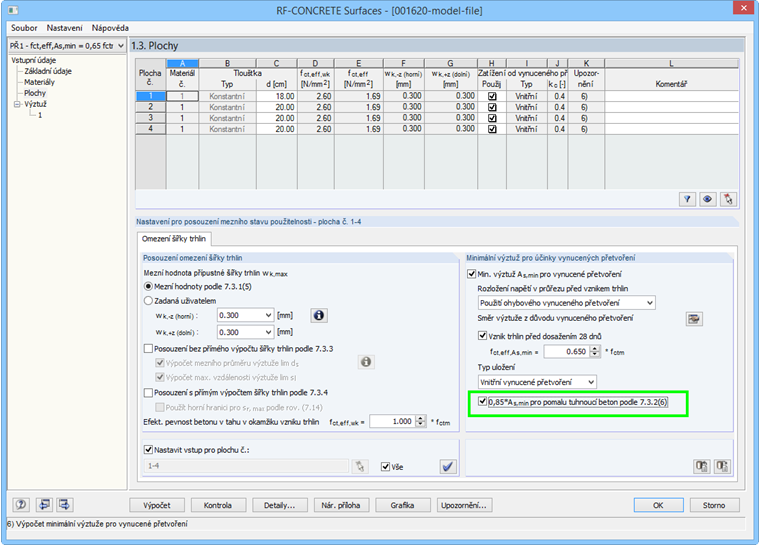Click the application icon in title bar
This screenshot has height=545, width=760.
point(13,10)
